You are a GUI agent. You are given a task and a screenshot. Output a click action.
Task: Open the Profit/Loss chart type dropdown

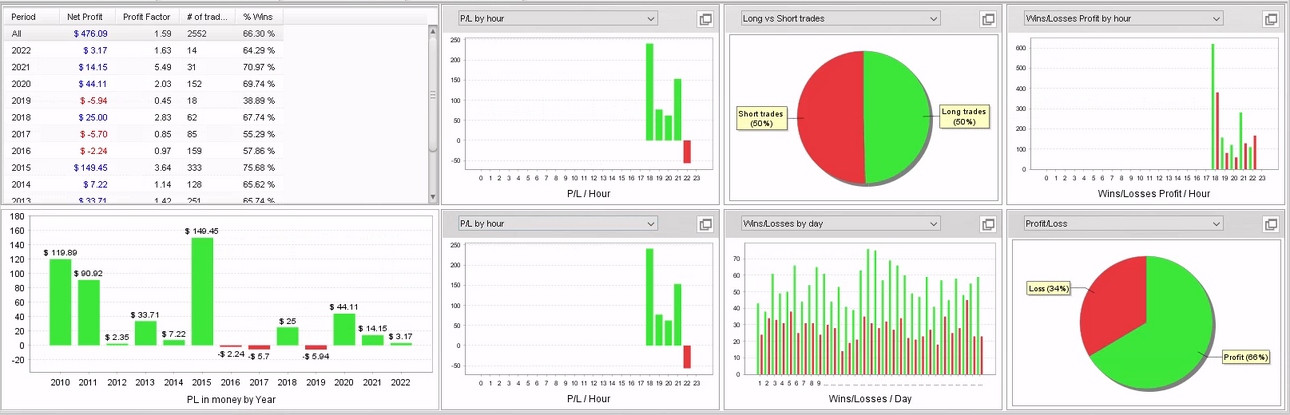pyautogui.click(x=1123, y=223)
